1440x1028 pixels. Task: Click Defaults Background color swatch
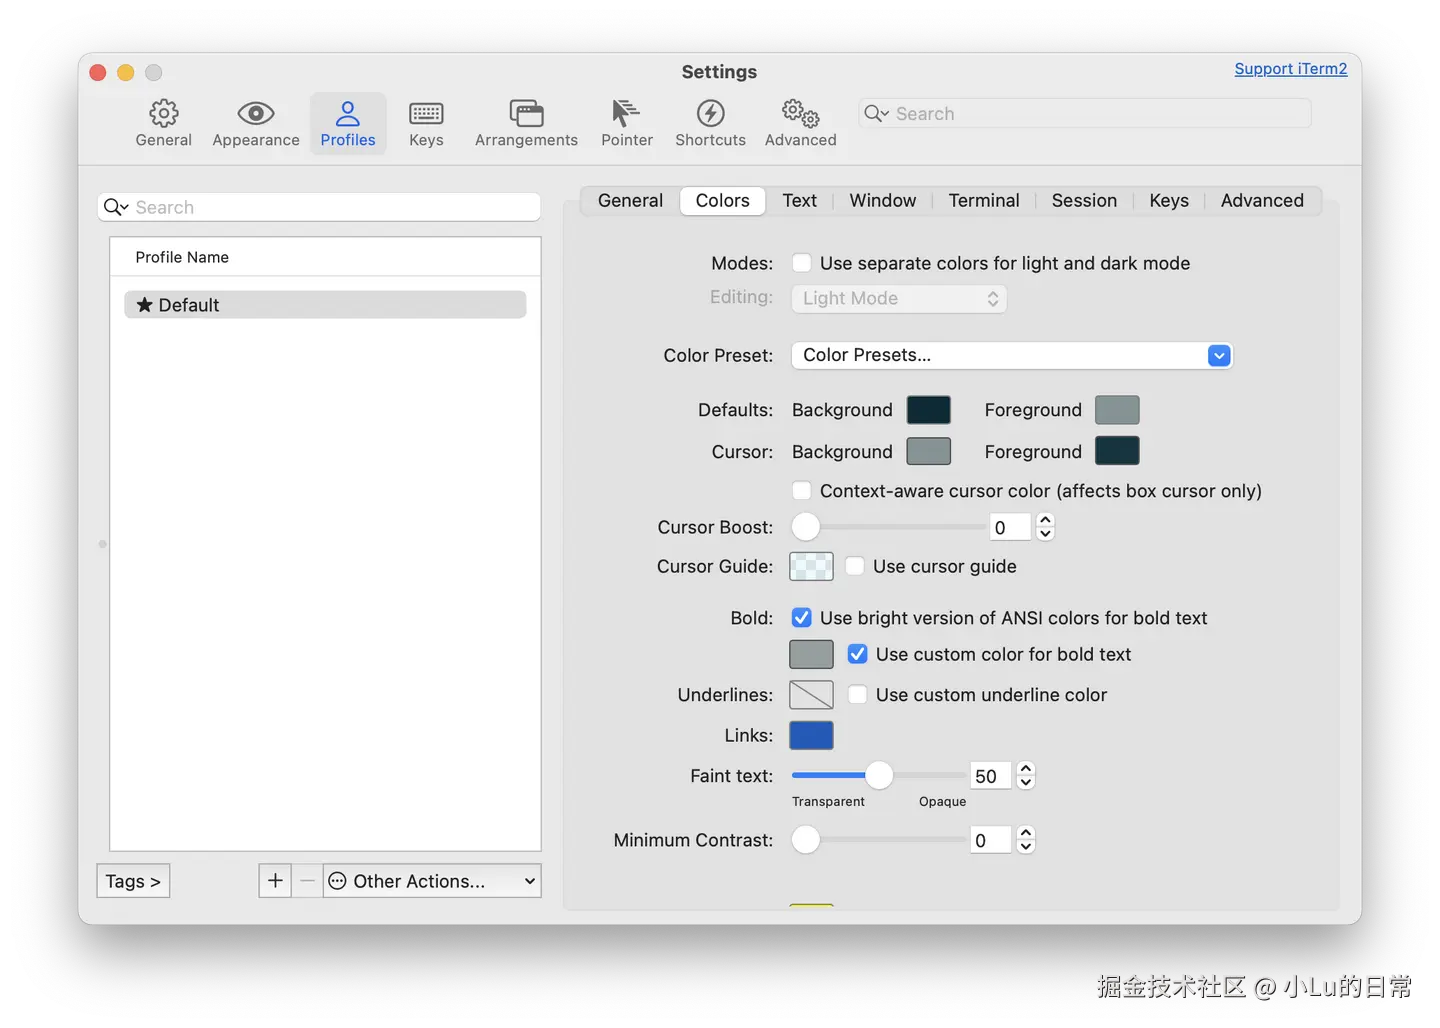929,410
